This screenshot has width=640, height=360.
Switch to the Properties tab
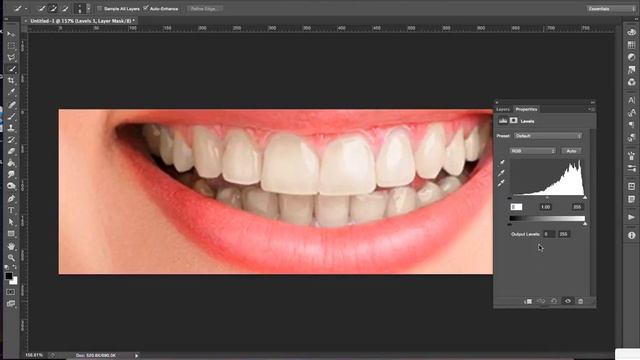pos(526,109)
